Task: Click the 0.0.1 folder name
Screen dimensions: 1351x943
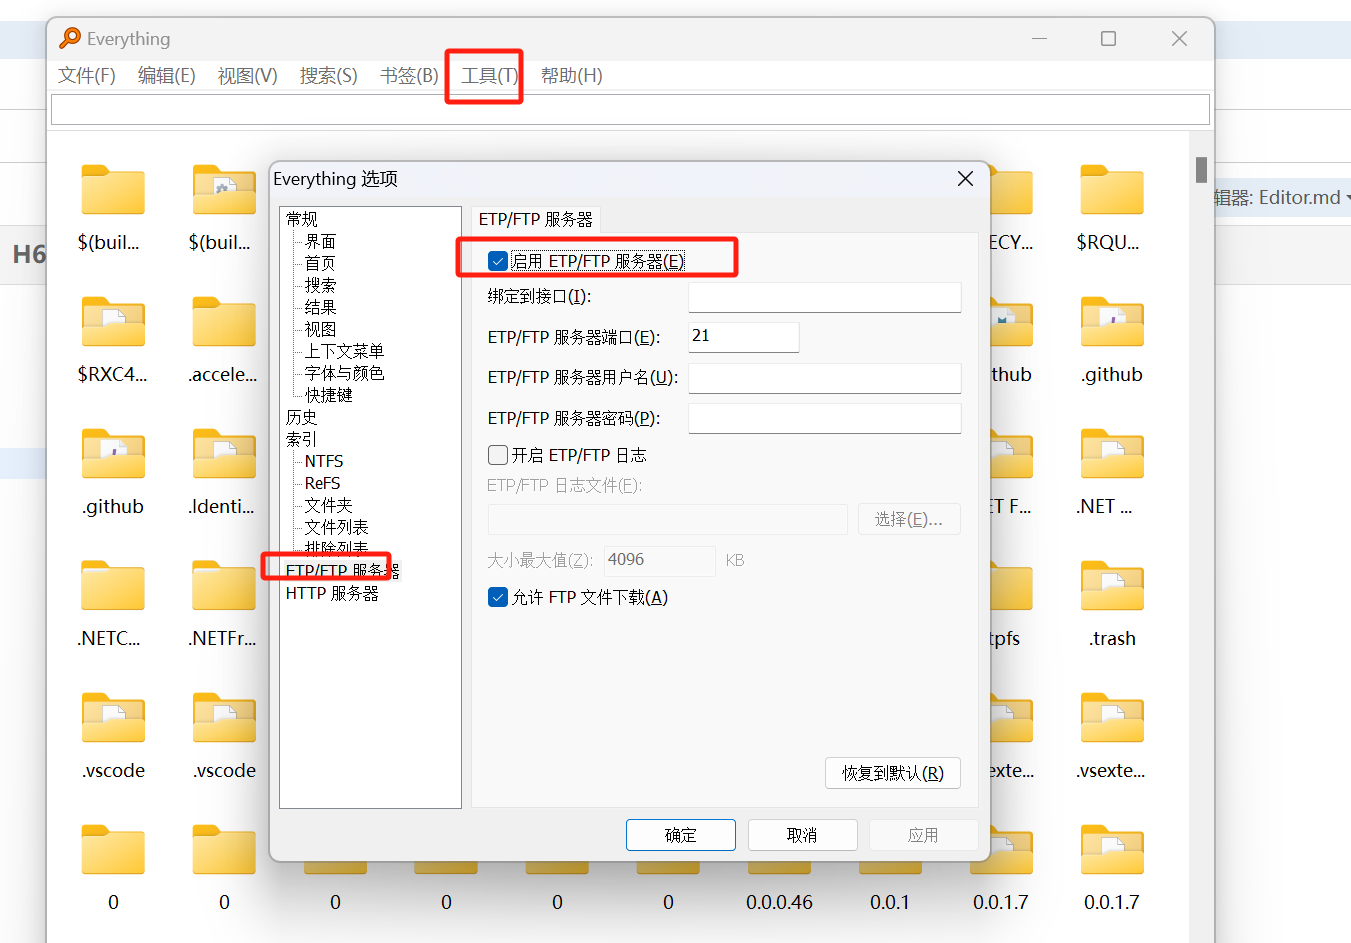Action: [x=890, y=902]
